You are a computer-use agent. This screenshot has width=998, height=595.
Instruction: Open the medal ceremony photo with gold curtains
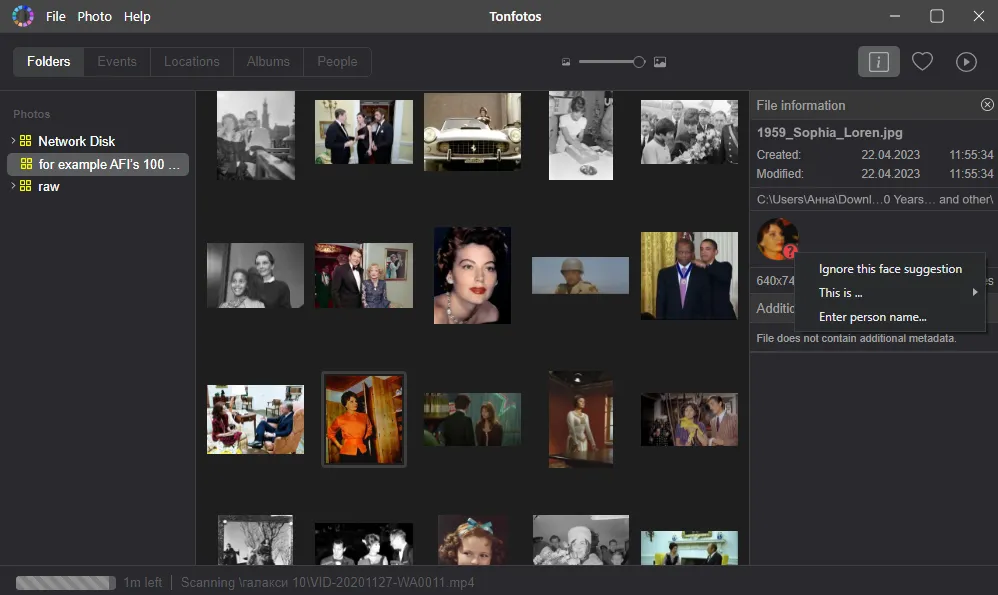tap(689, 276)
